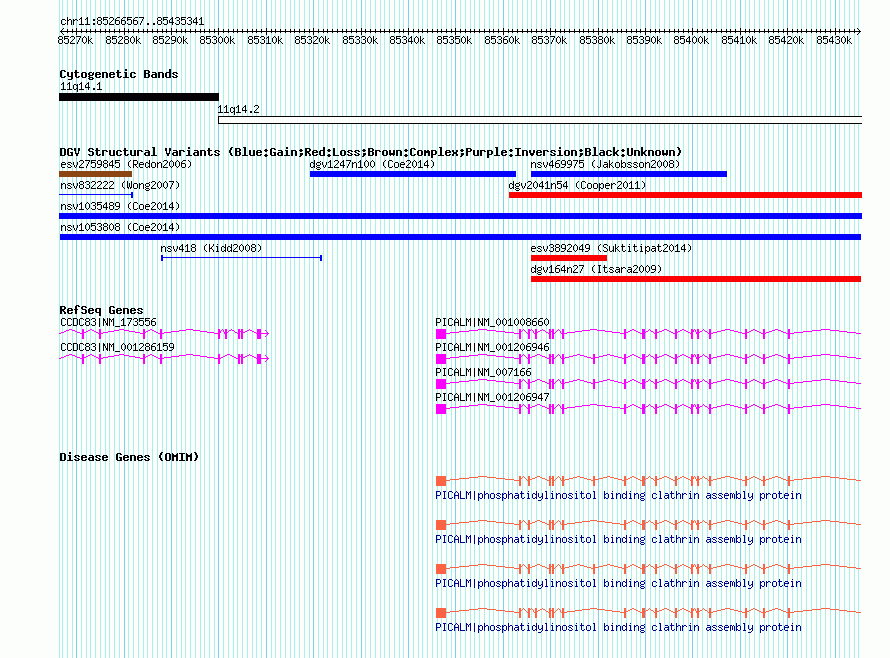Image resolution: width=890 pixels, height=658 pixels.
Task: Click the 85350k ruler position label
Action: pyautogui.click(x=455, y=40)
